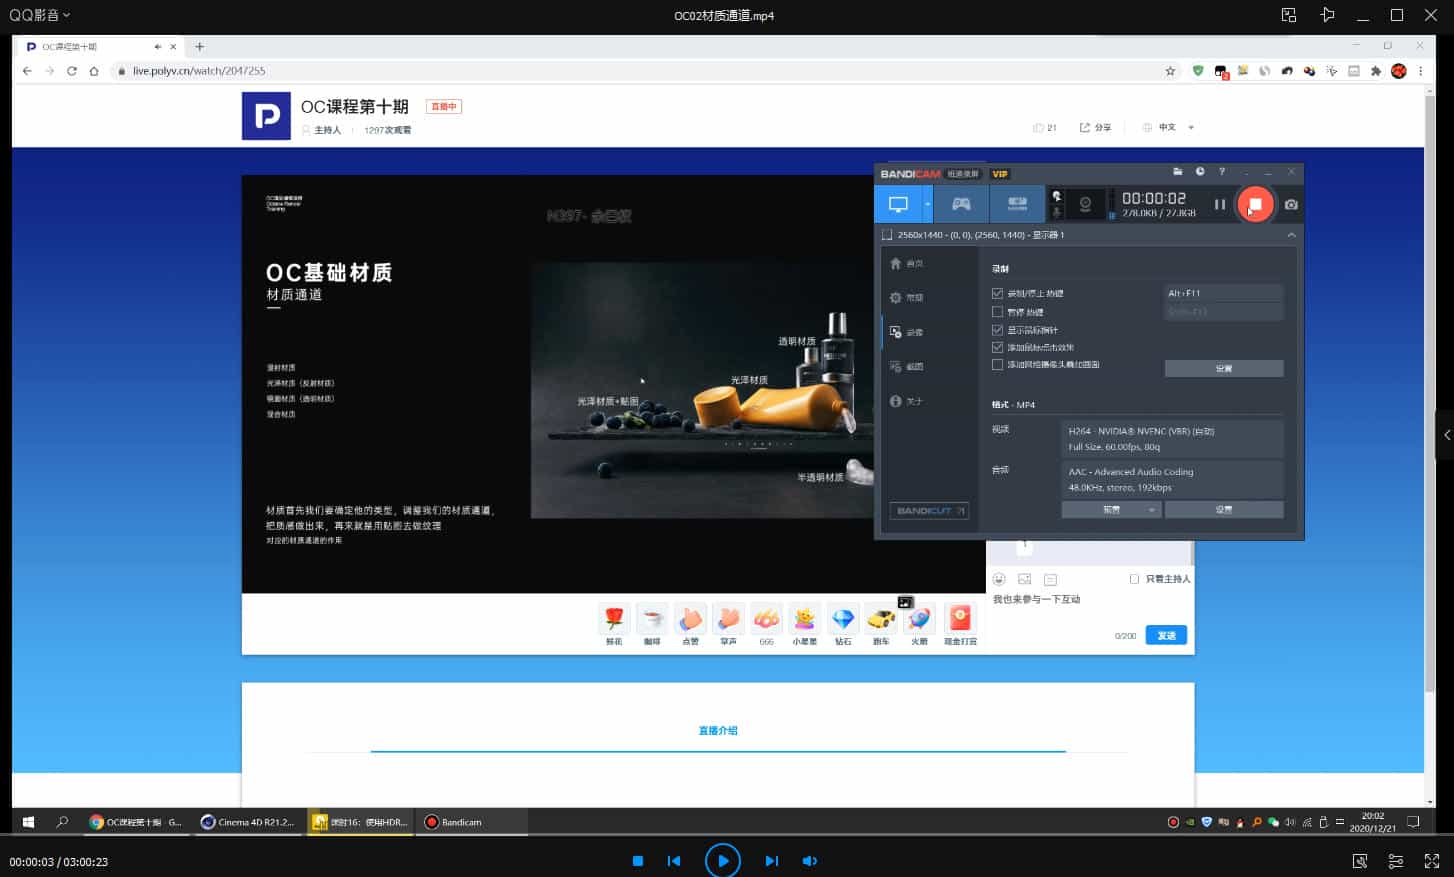Toggle the webcam overlay checkbox in Bandicam
This screenshot has width=1454, height=877.
(997, 365)
